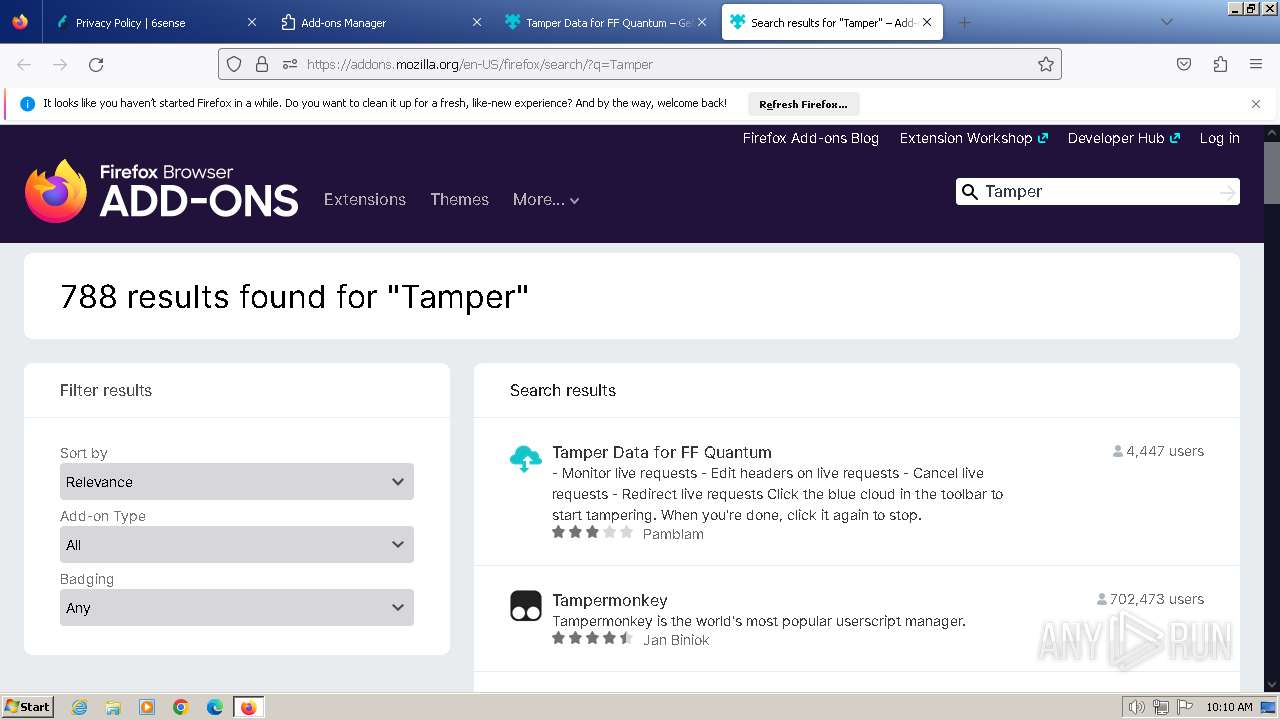Expand the Add-on Type dropdown
The width and height of the screenshot is (1280, 720).
click(237, 545)
